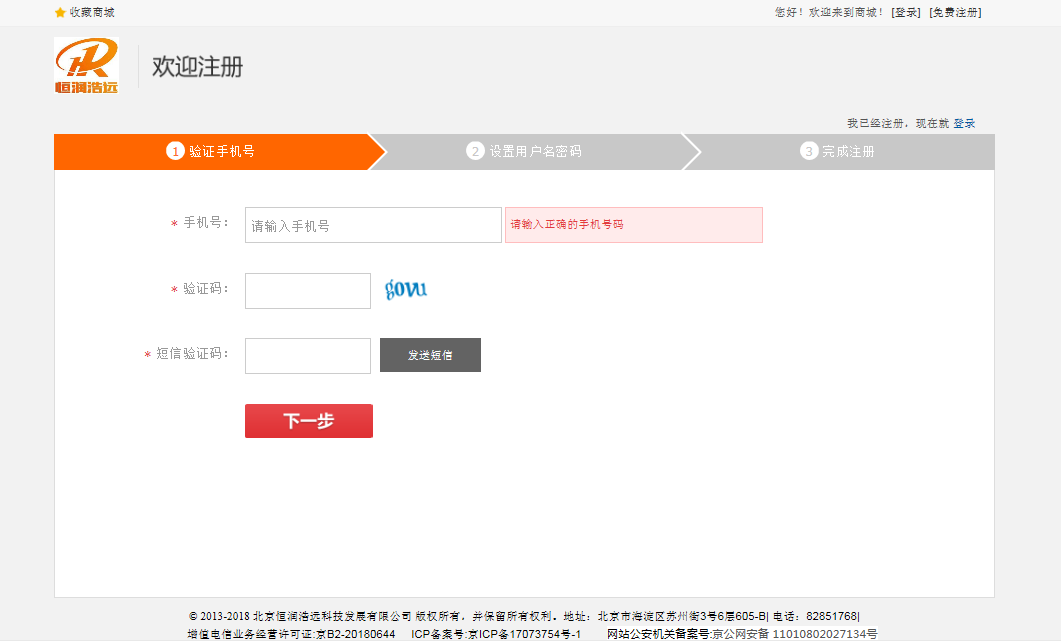Click the 短信验证码 SMS code input
Viewport: 1061px width, 642px height.
tap(308, 355)
